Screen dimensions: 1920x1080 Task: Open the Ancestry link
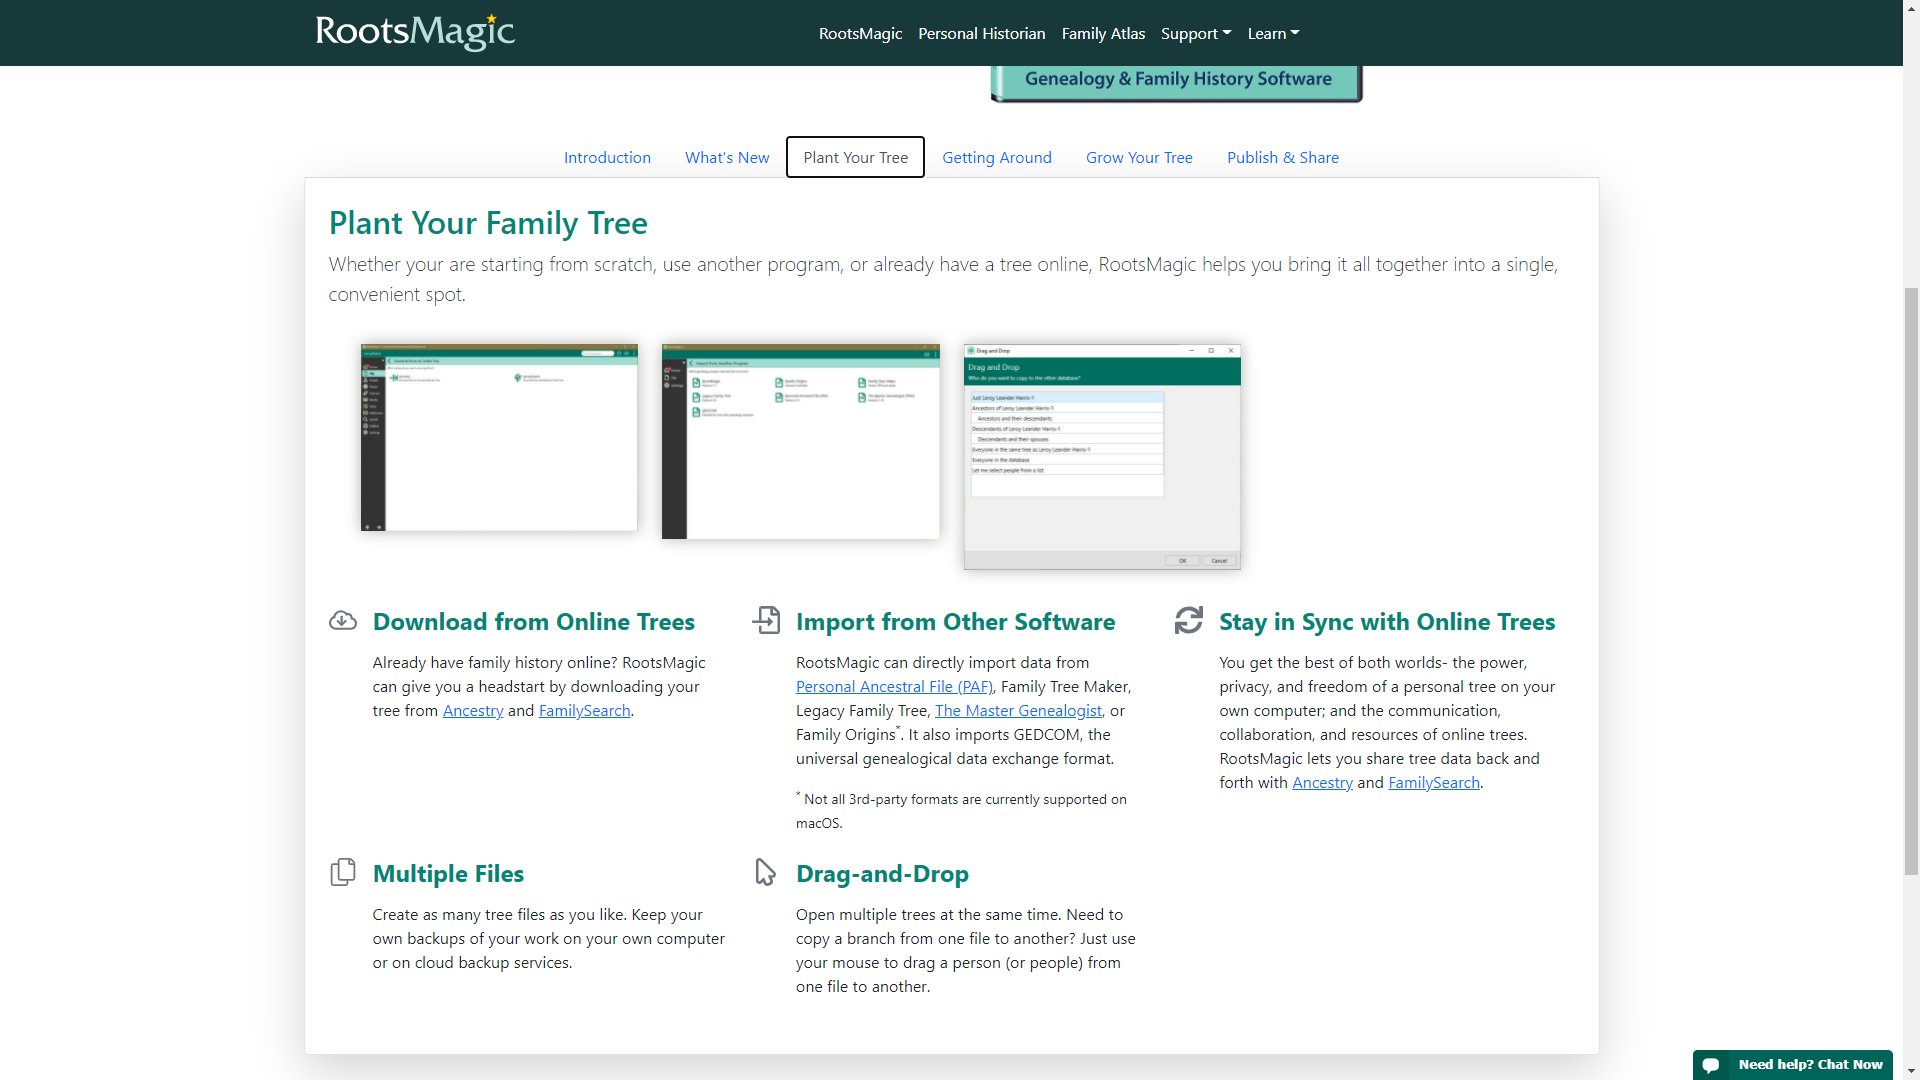tap(472, 710)
